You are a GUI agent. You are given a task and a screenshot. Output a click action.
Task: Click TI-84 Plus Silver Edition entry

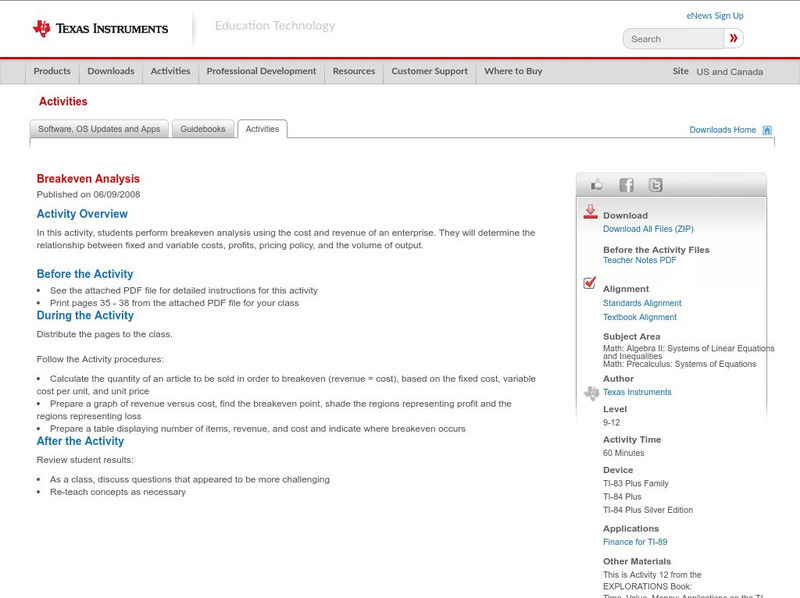[648, 510]
